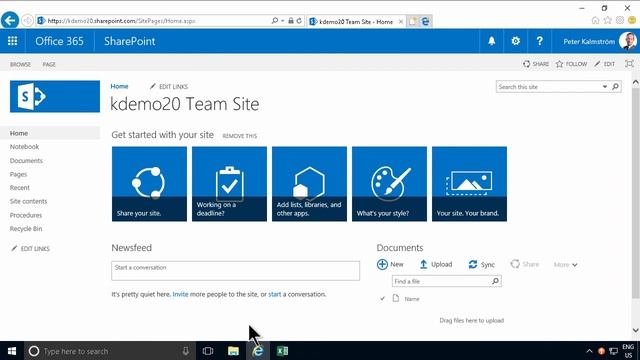Open Add lists, libraries, and other apps tile

click(x=309, y=184)
